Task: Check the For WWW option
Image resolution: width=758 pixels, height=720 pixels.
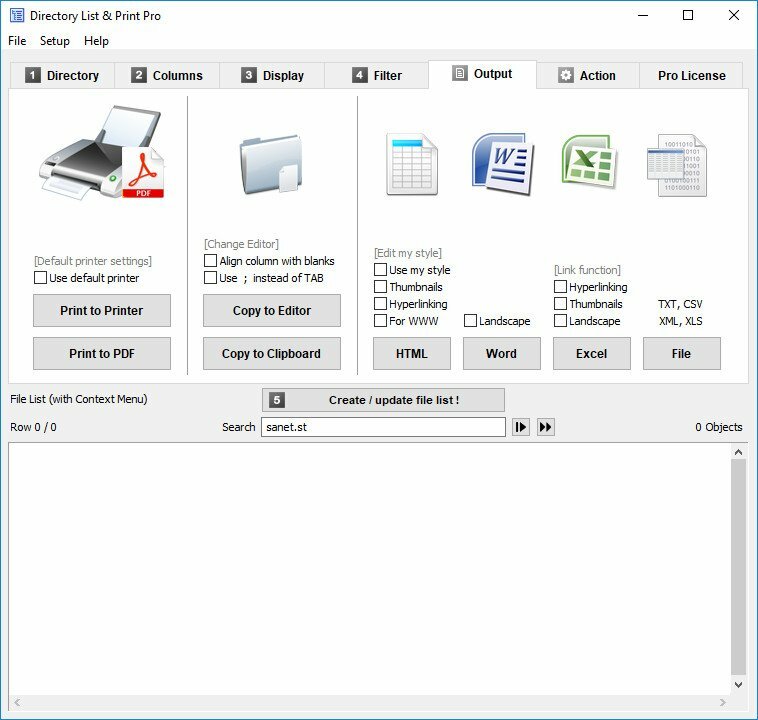Action: (x=381, y=321)
